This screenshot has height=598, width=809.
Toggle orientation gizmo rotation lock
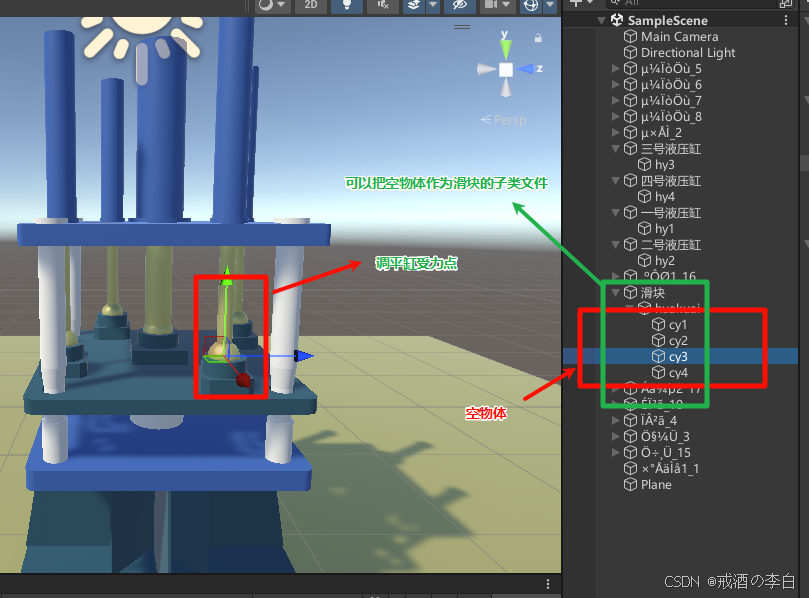538,38
